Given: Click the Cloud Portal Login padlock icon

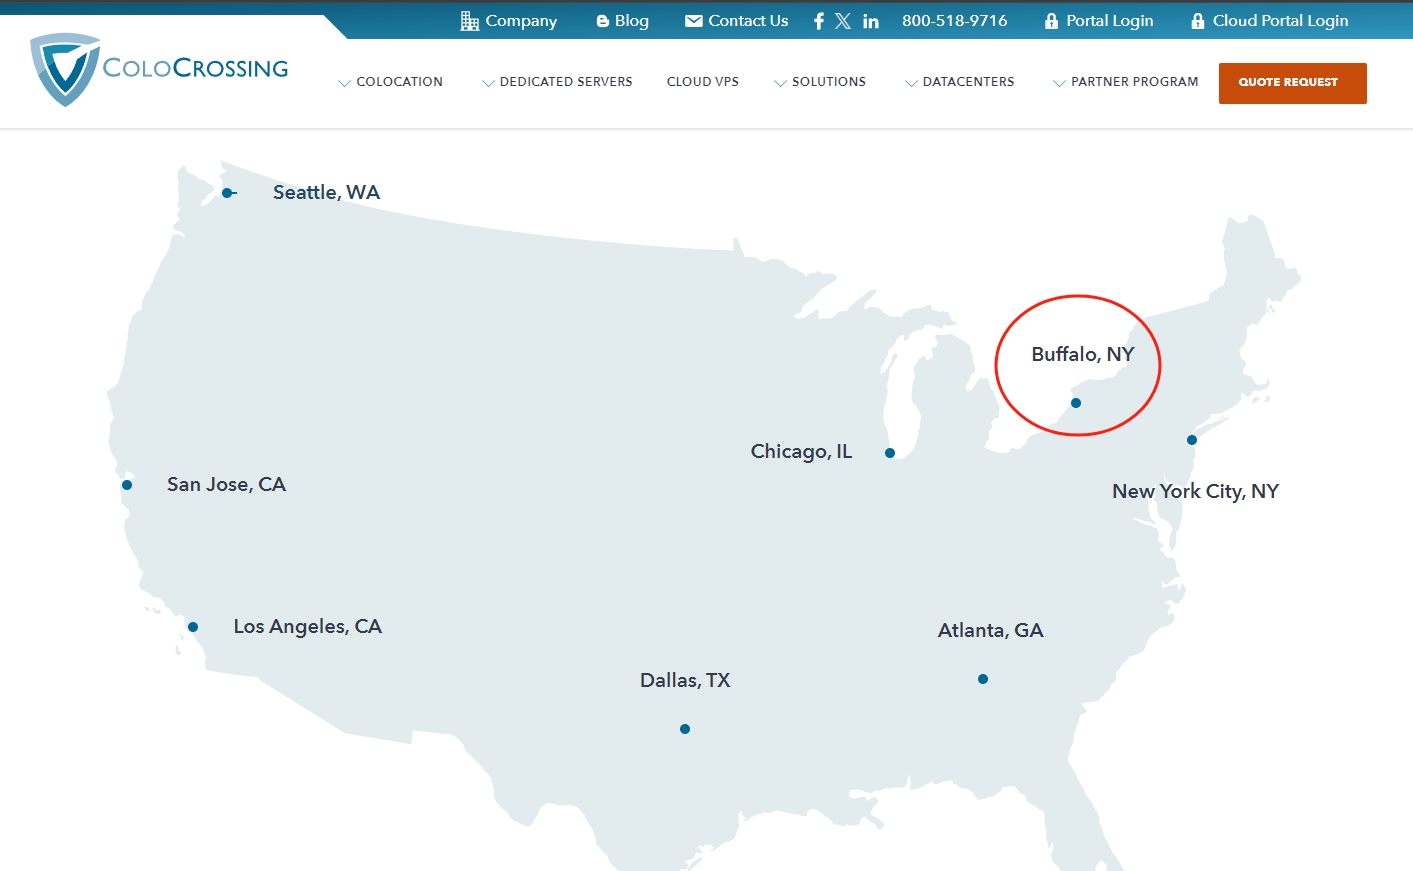Looking at the screenshot, I should 1198,21.
